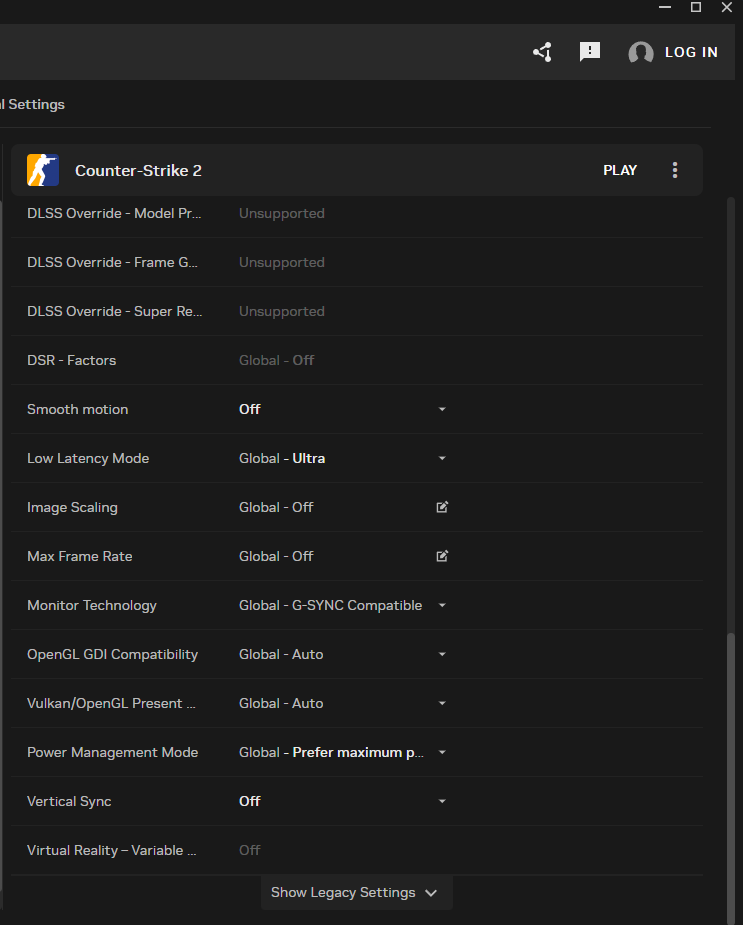This screenshot has height=925, width=743.
Task: Click the share icon in the header
Action: (542, 52)
